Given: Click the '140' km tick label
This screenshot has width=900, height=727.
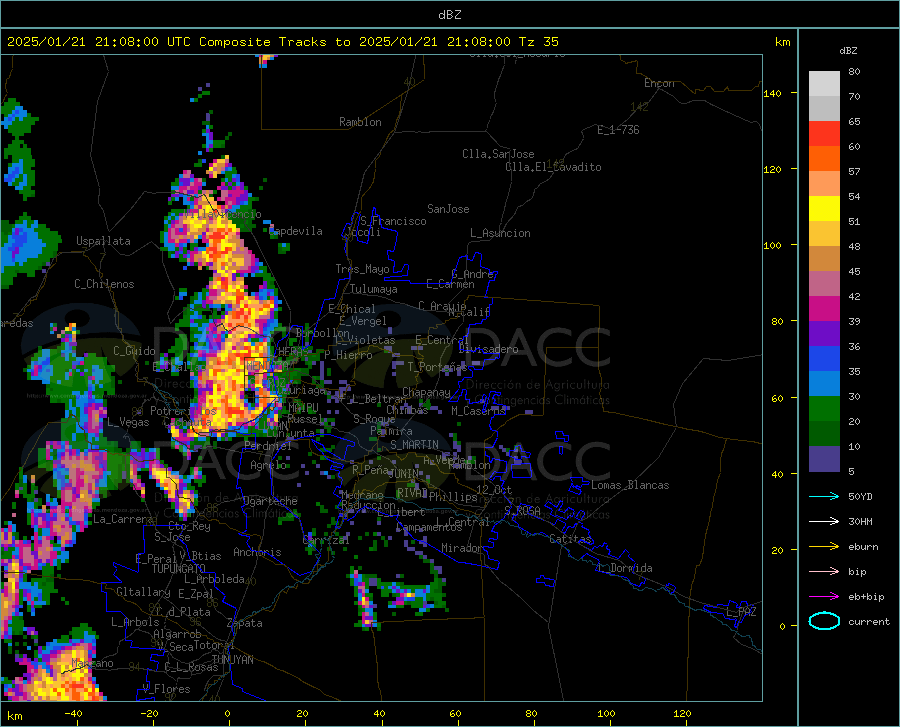Looking at the screenshot, I should pos(772,93).
